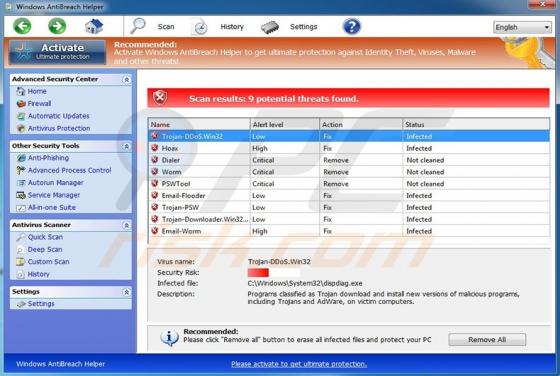The width and height of the screenshot is (560, 376).
Task: Click the green back arrow icon
Action: coord(22,26)
